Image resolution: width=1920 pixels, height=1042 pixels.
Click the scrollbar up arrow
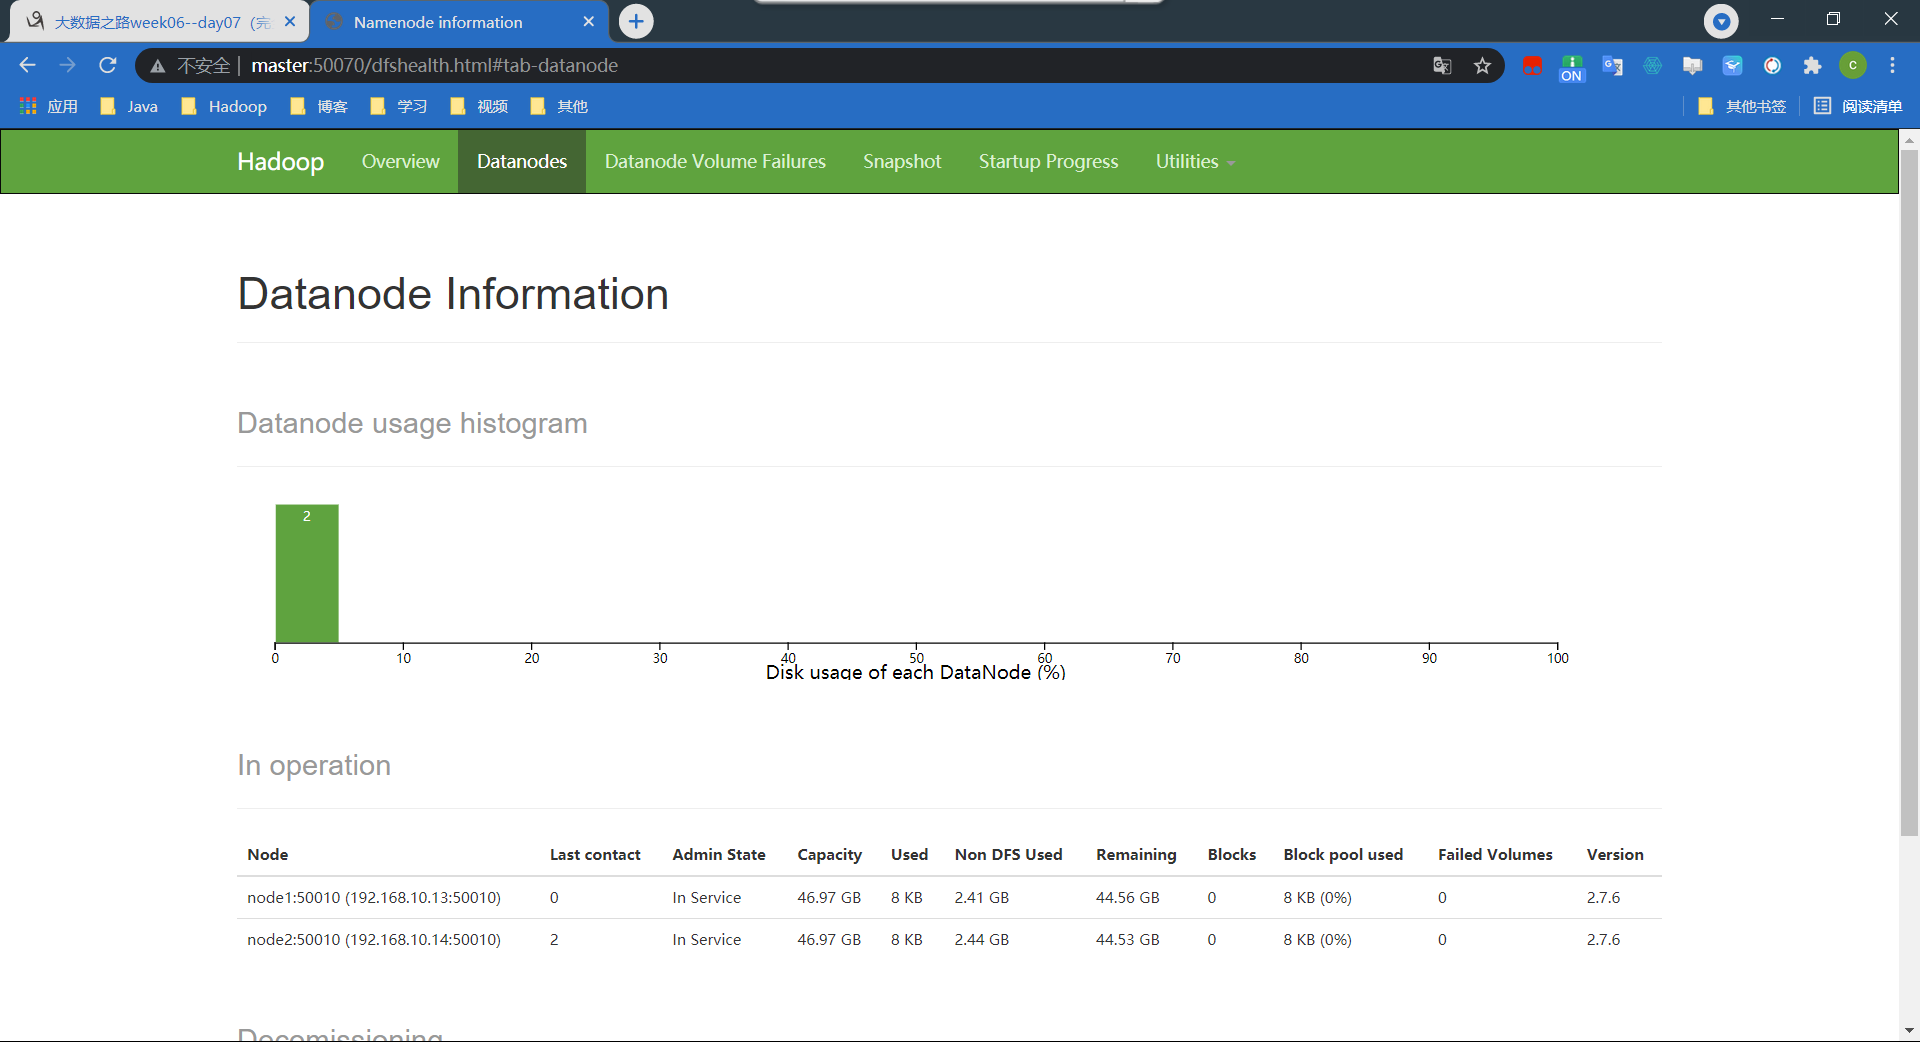point(1909,140)
